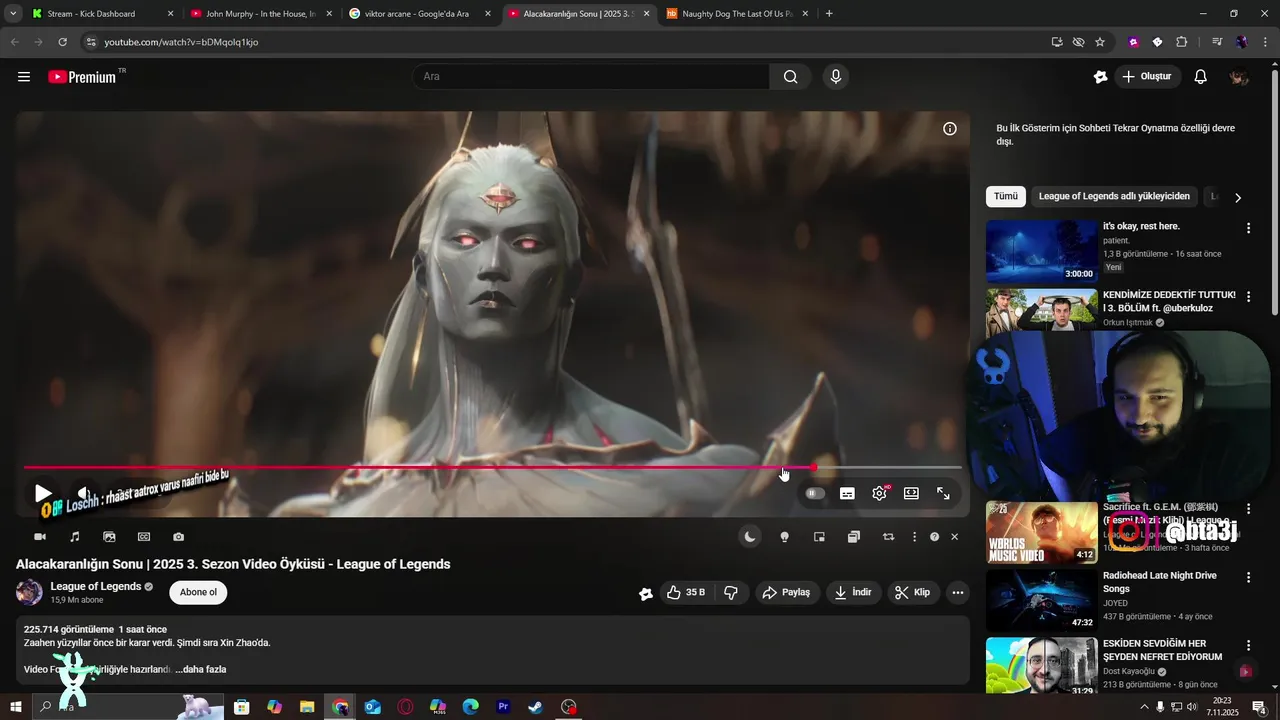Click the progress bar scrubber handle

tap(813, 467)
